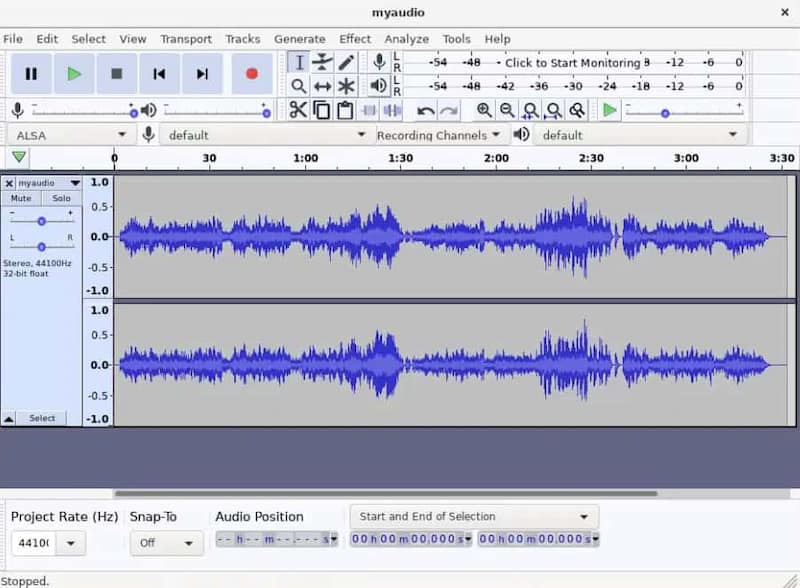This screenshot has height=588, width=800.
Task: Solo the myaudio track
Action: pyautogui.click(x=62, y=198)
